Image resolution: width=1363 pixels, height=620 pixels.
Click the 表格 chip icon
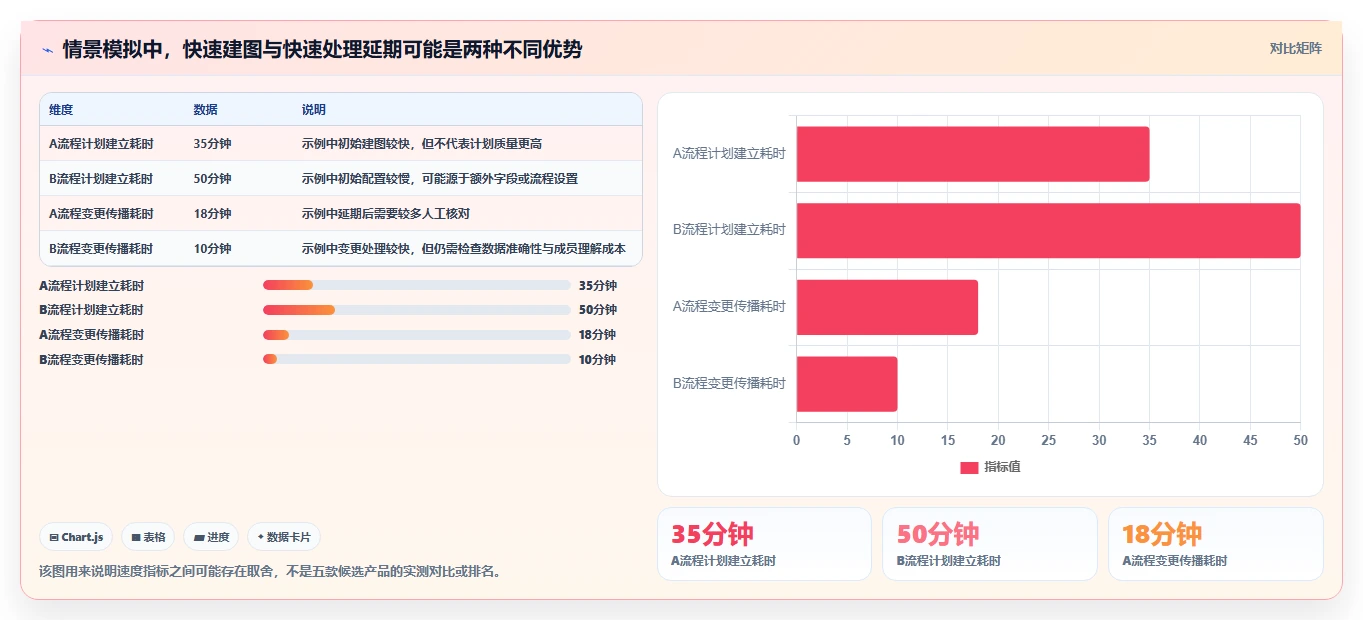point(136,538)
